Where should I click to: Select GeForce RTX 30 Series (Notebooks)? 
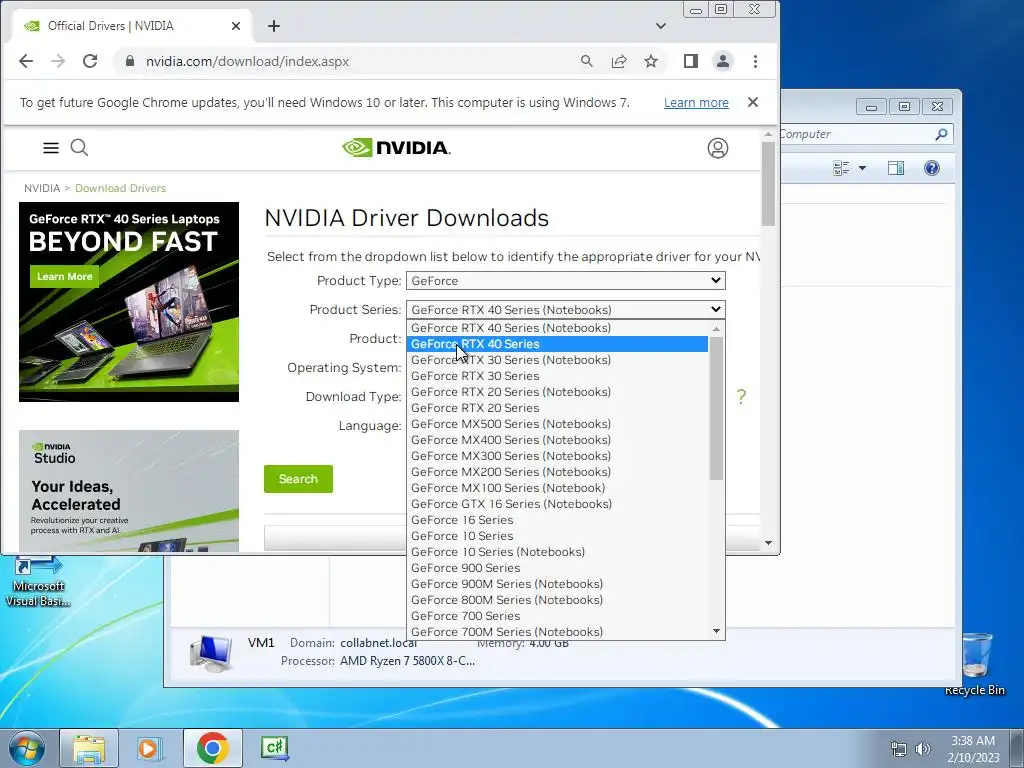click(x=557, y=360)
